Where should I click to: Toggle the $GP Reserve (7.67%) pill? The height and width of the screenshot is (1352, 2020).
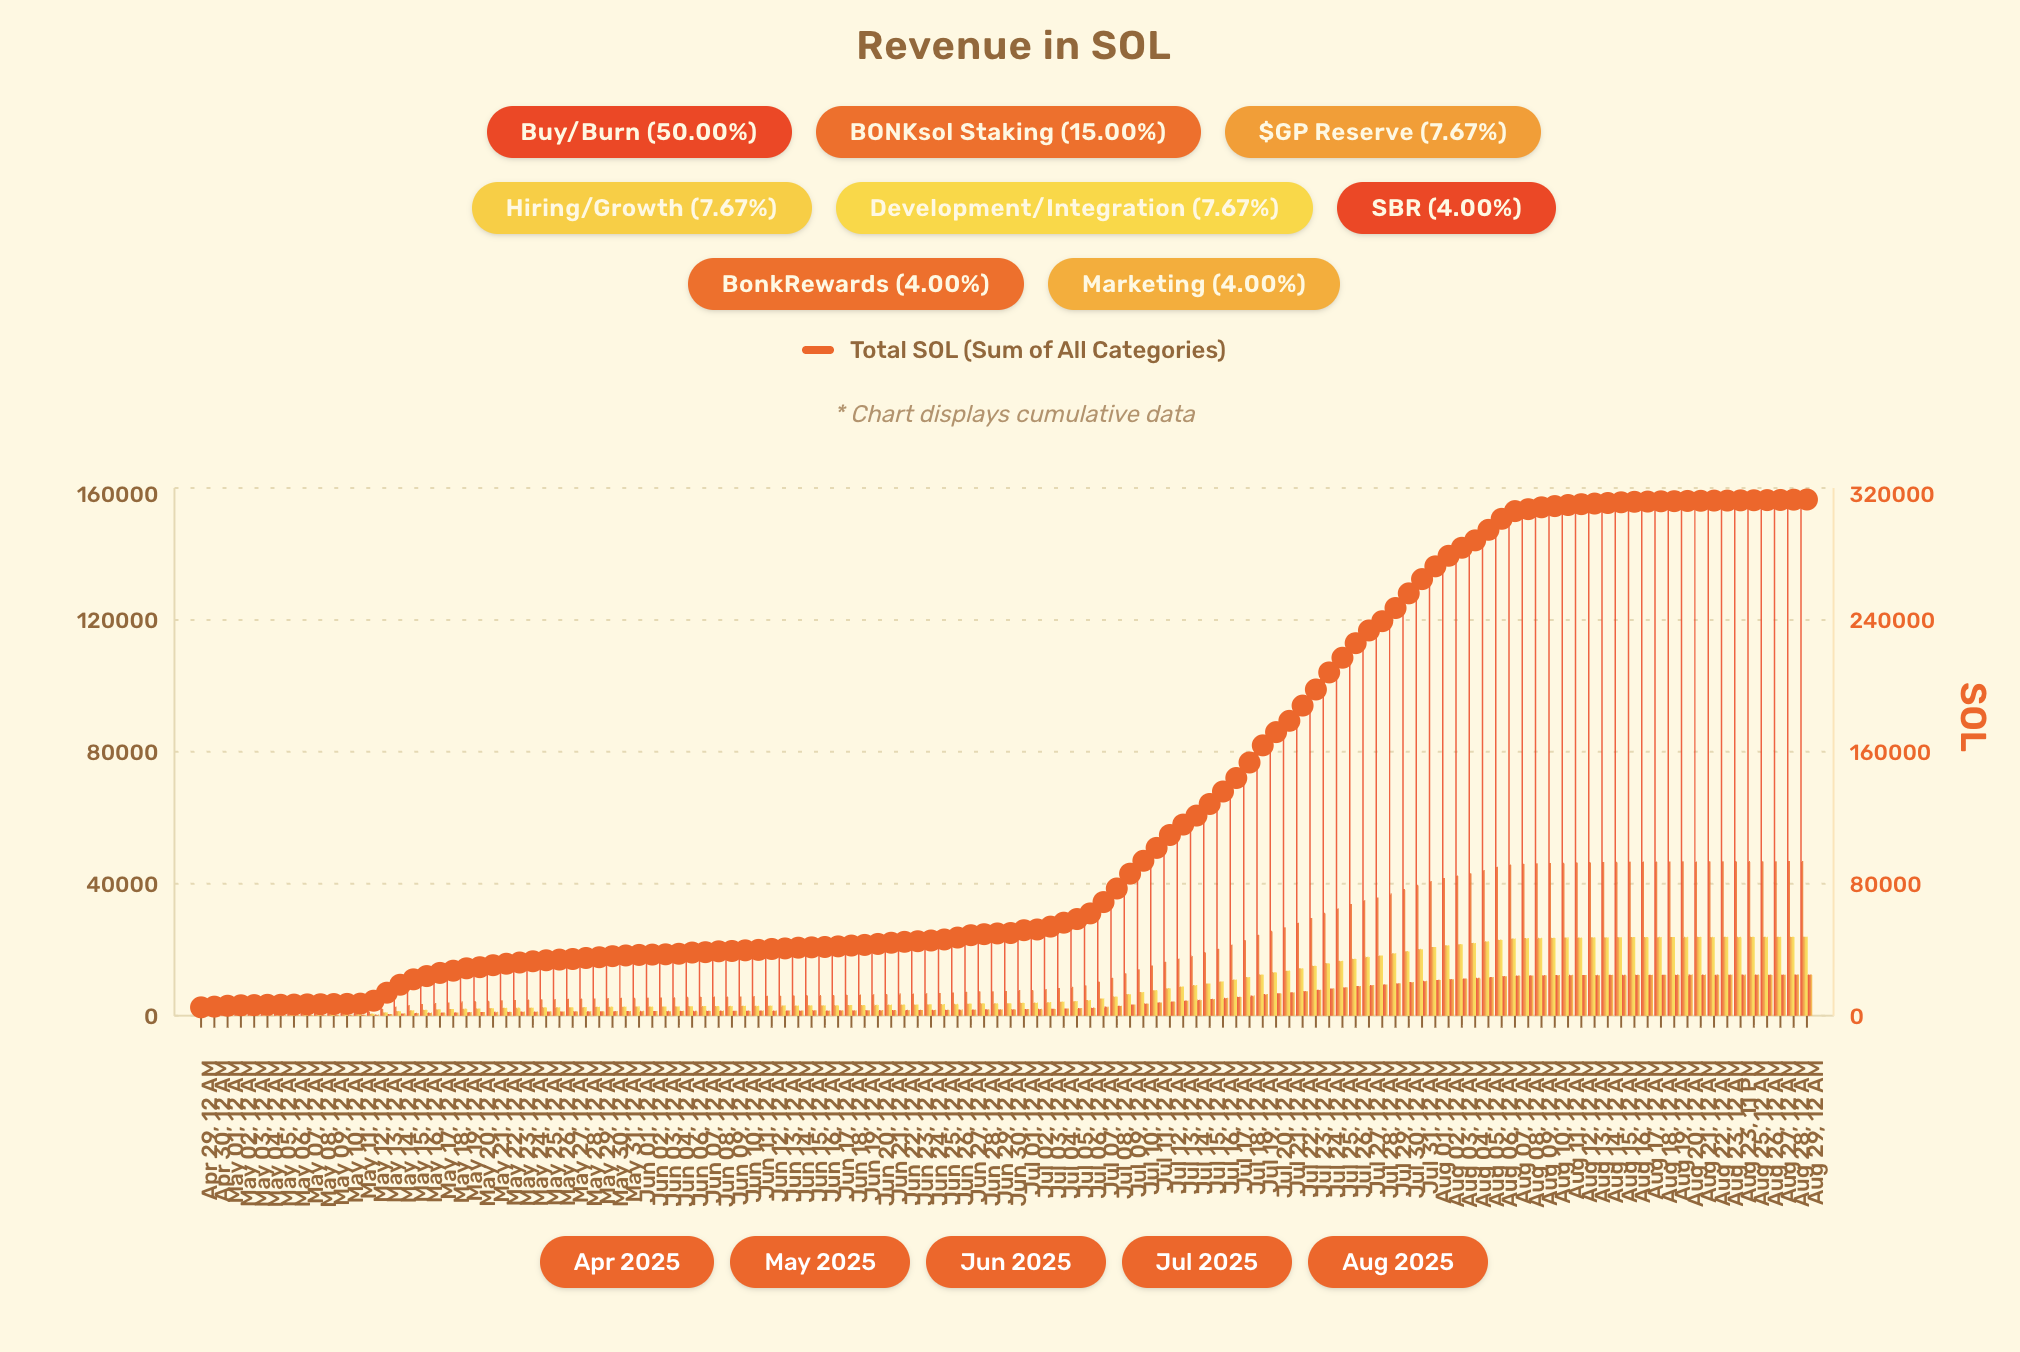point(1382,132)
